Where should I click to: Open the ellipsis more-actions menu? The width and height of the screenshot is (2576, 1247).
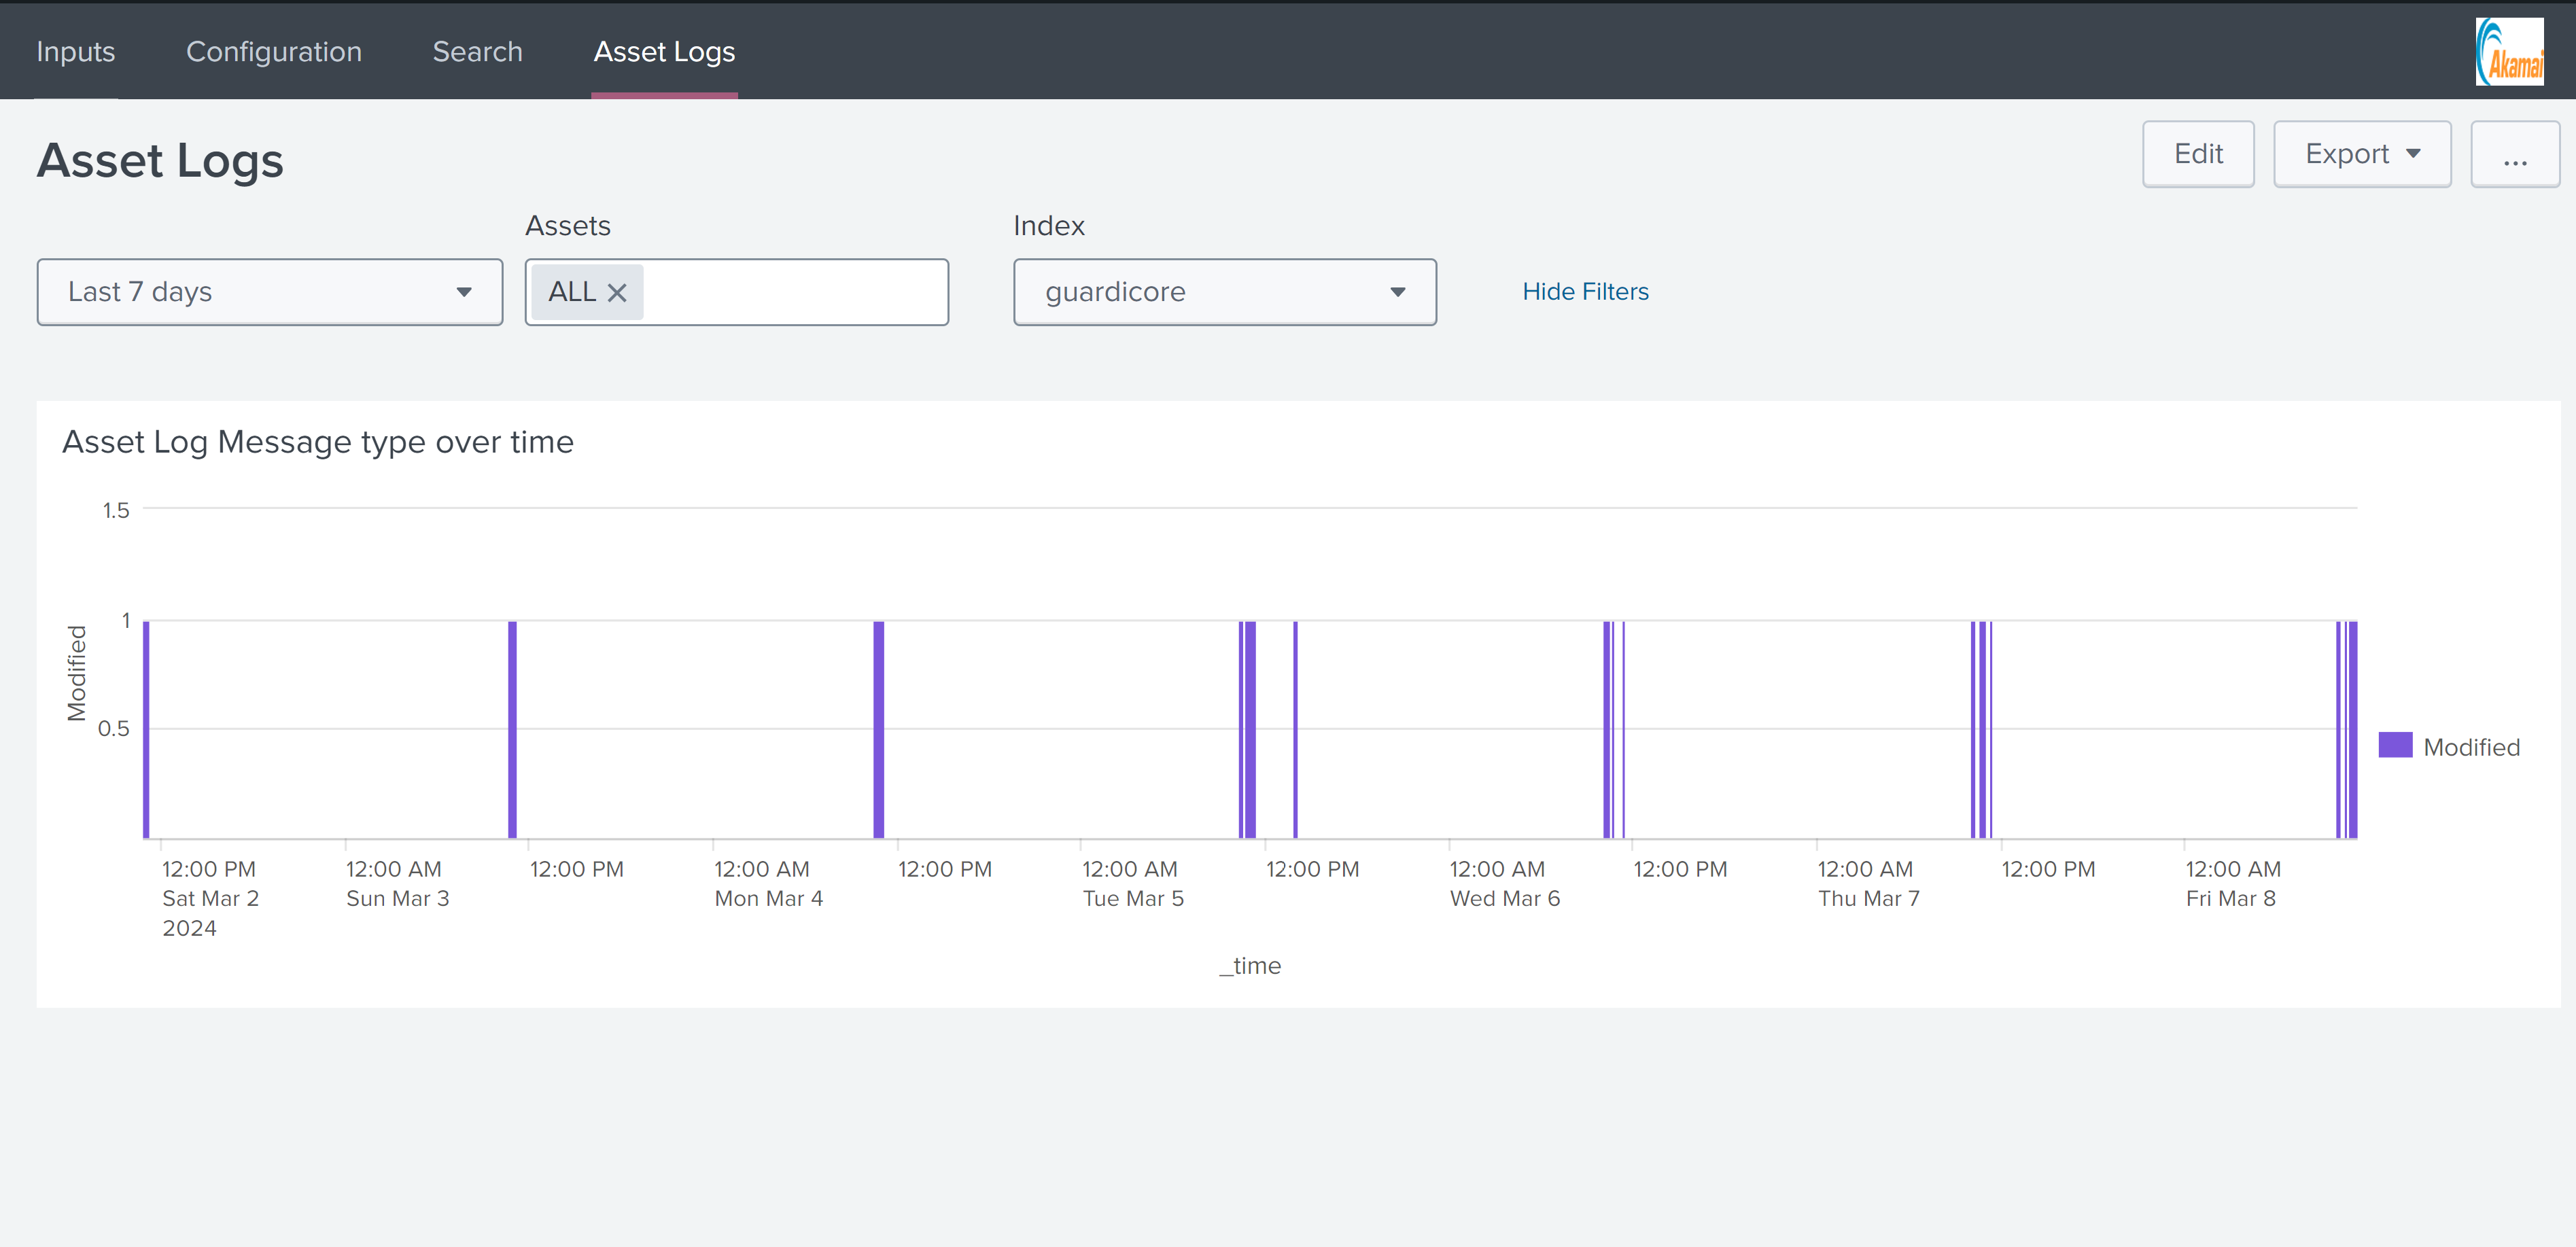coord(2515,154)
